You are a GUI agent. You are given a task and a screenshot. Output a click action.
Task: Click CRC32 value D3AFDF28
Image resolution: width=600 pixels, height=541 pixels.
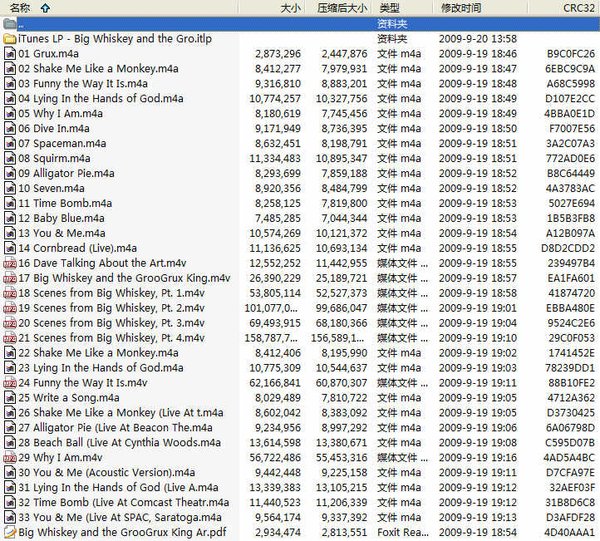pyautogui.click(x=570, y=517)
